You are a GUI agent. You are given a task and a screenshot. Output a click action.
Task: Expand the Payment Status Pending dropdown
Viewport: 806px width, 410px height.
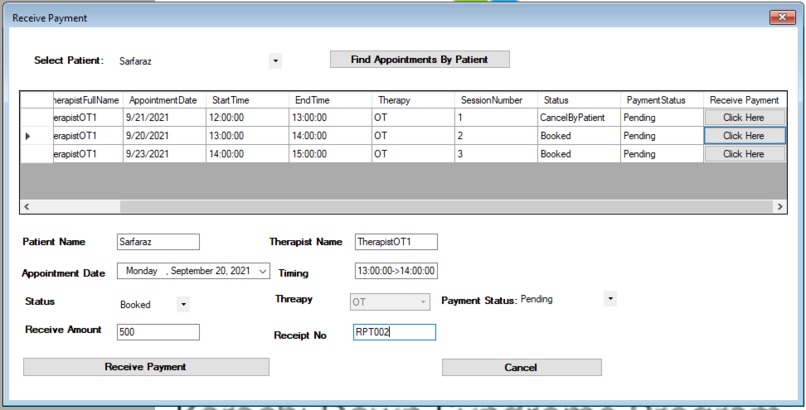point(610,299)
